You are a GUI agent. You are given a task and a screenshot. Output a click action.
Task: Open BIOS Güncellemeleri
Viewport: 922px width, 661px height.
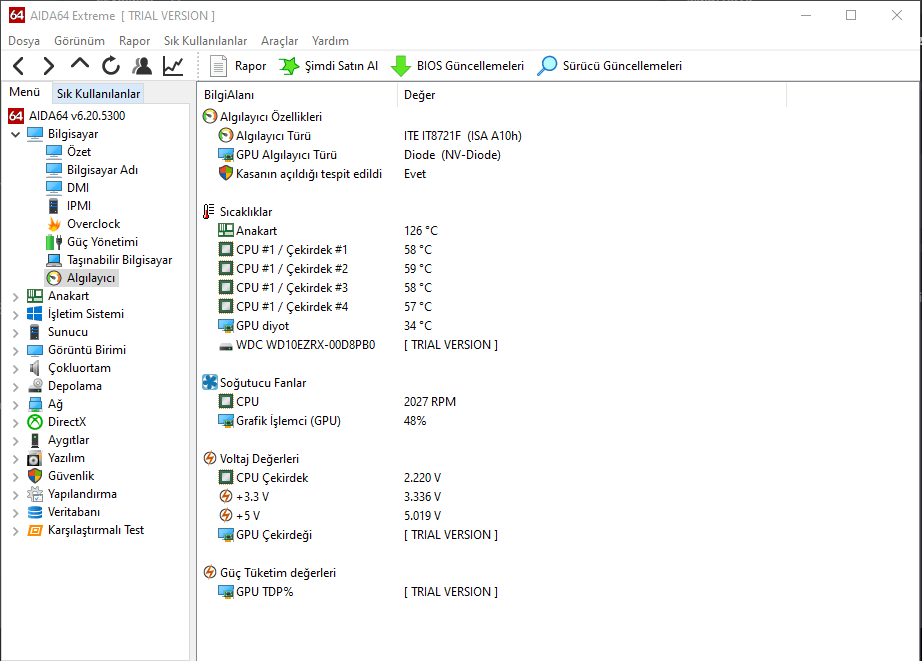pyautogui.click(x=457, y=66)
